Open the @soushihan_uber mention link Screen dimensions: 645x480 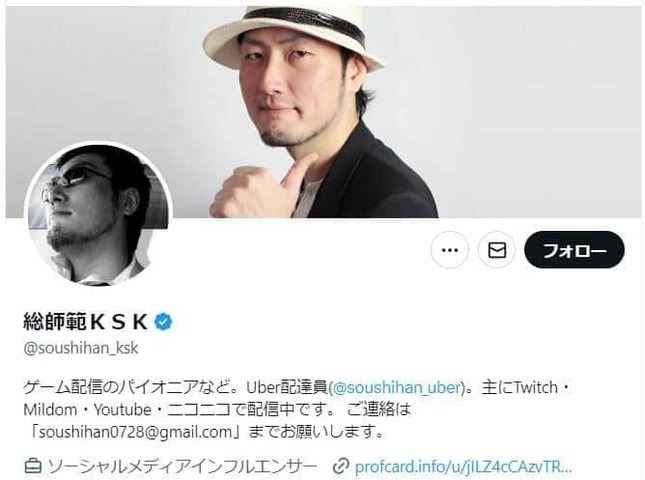coord(397,387)
